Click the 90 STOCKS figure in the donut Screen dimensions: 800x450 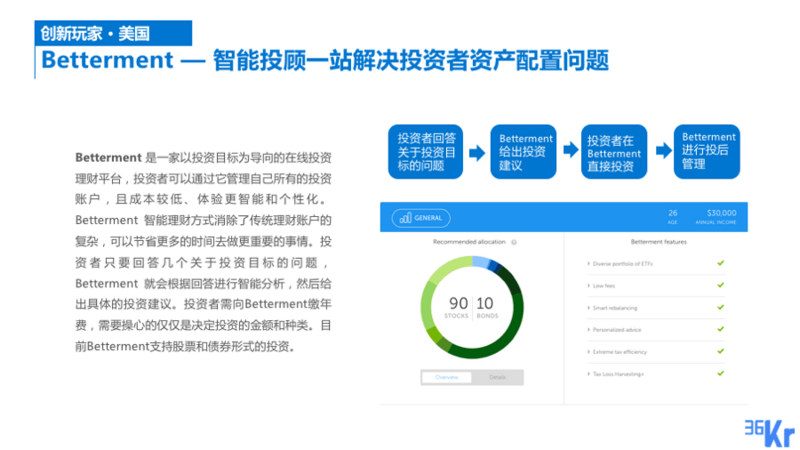(457, 307)
